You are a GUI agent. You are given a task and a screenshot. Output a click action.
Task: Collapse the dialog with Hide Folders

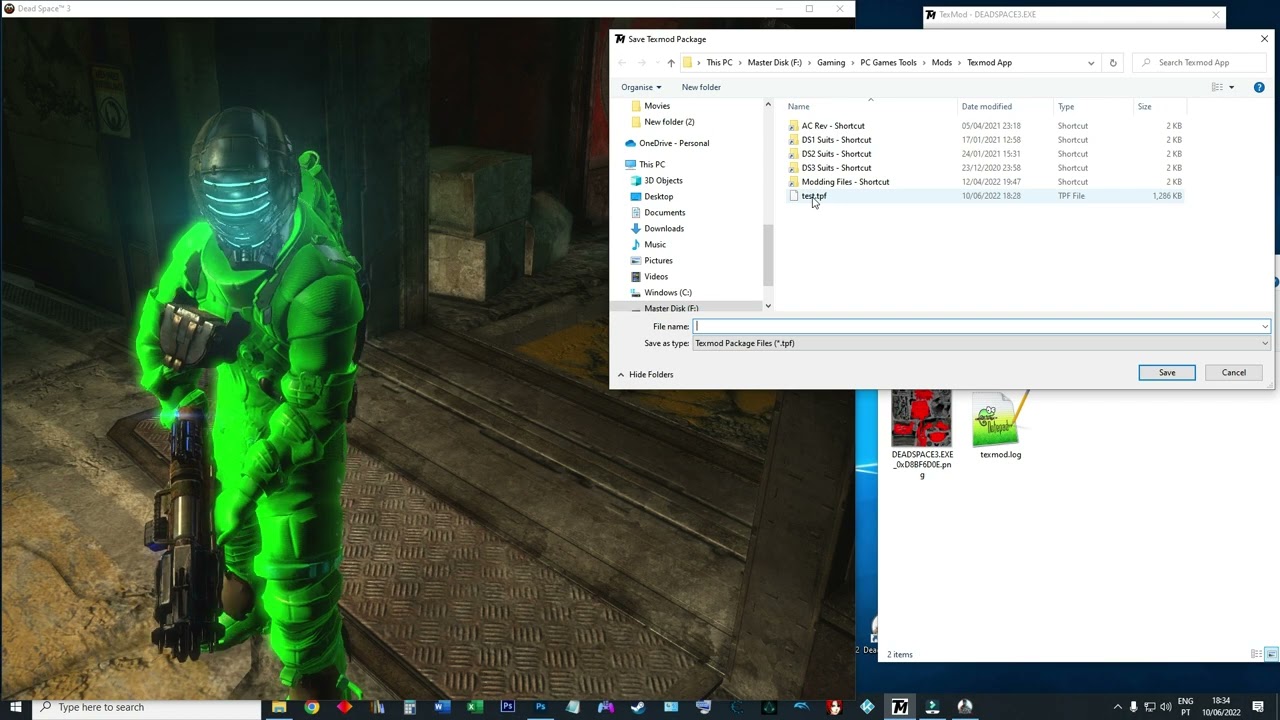pyautogui.click(x=645, y=374)
